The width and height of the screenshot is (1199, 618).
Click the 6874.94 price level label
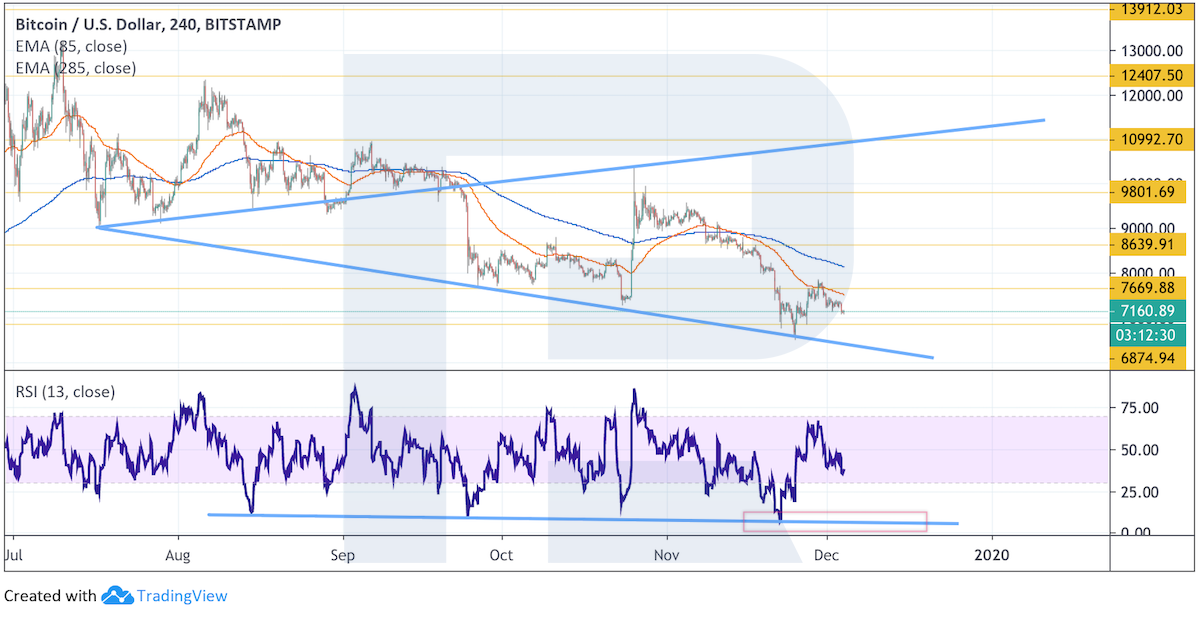[1151, 358]
